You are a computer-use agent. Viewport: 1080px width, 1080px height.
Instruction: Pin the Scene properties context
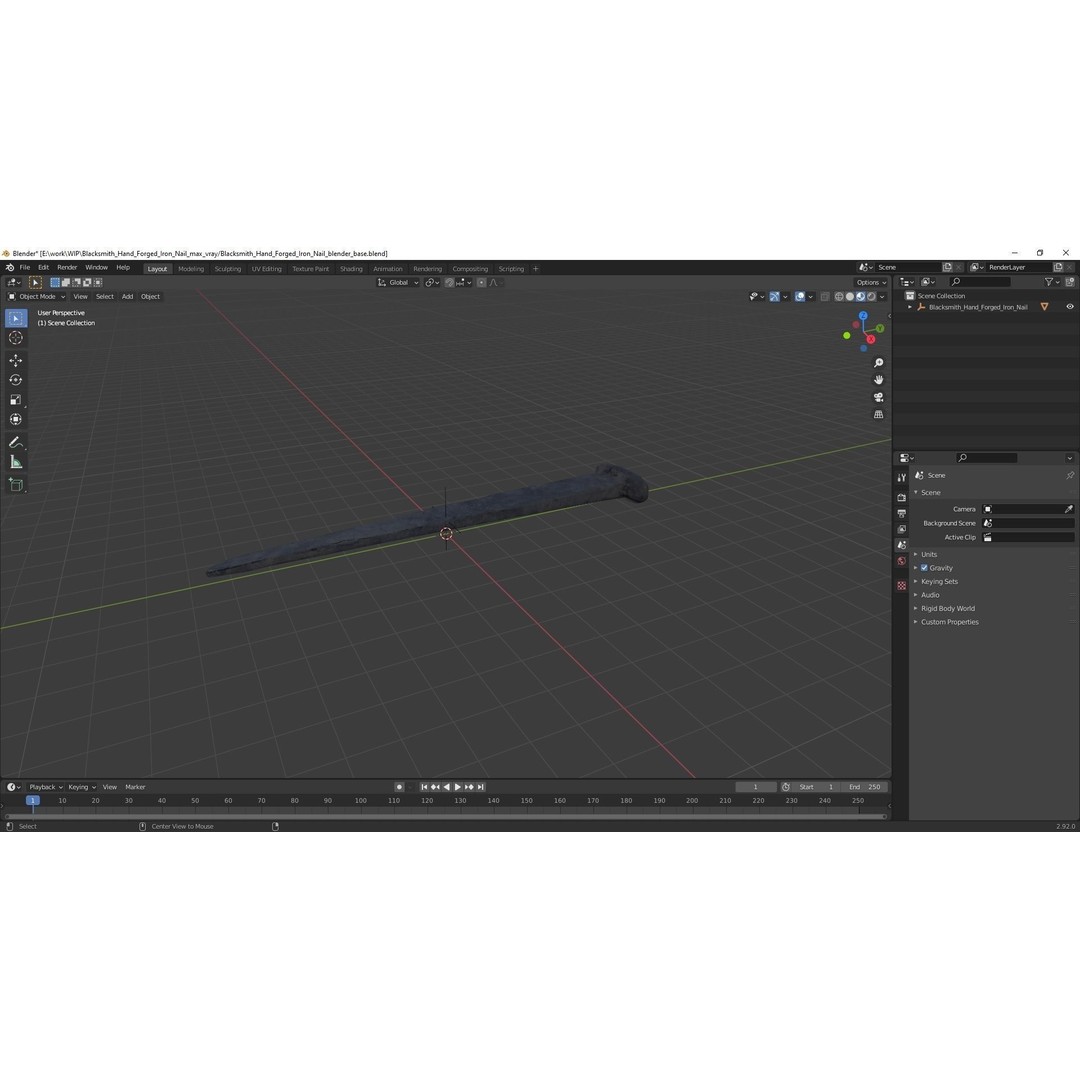[x=1070, y=475]
